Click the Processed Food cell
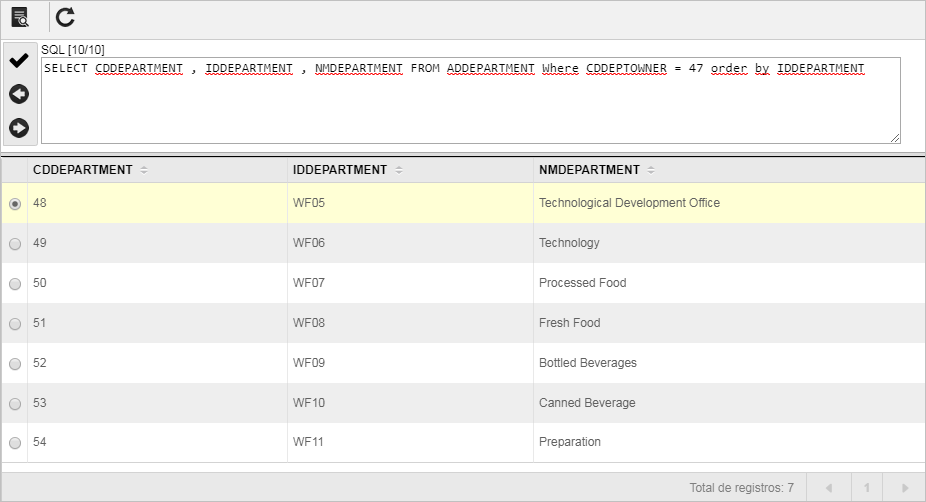 (x=729, y=283)
